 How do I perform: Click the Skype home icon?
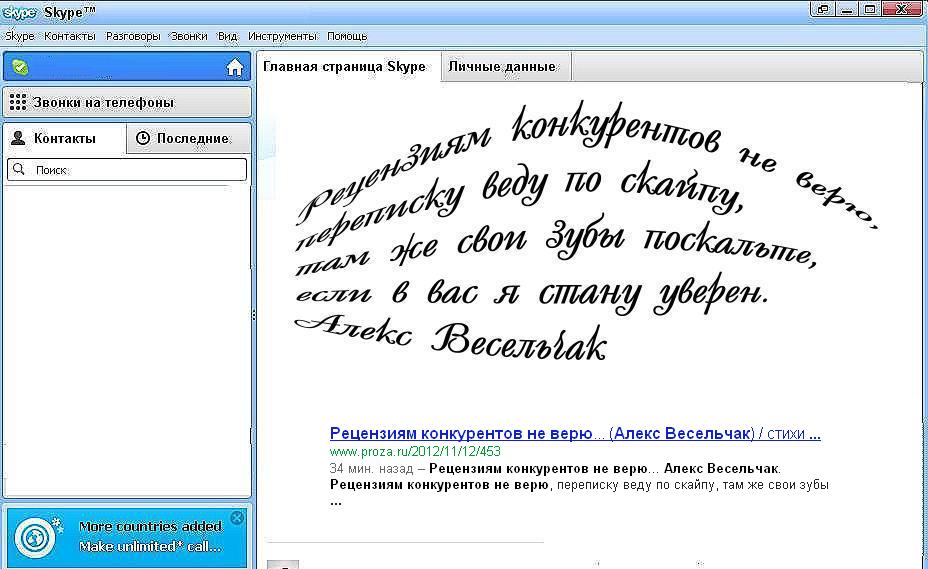(x=235, y=67)
